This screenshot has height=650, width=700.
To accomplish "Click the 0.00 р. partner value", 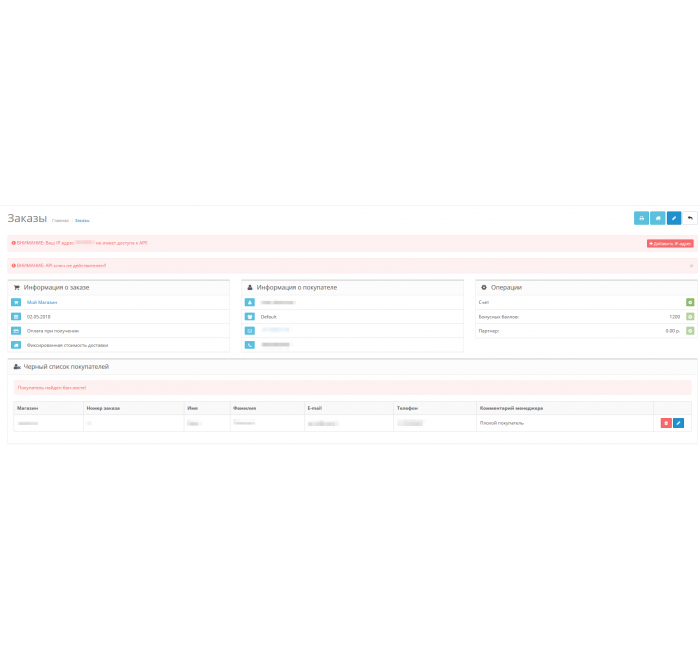I will coord(673,331).
